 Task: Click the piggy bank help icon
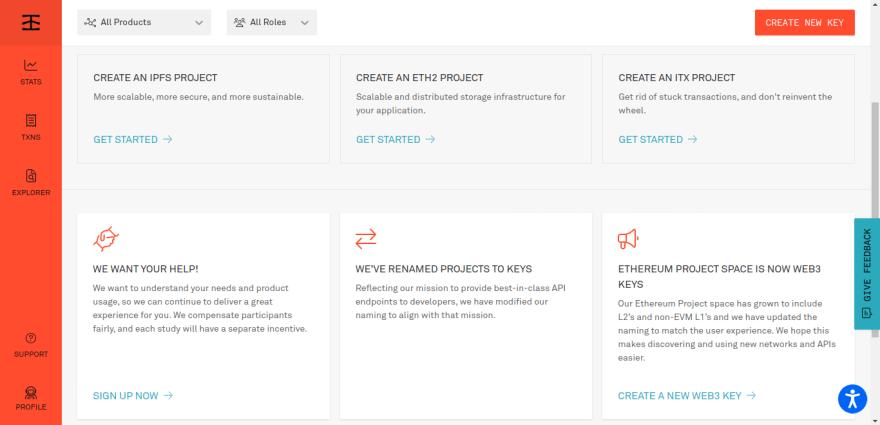105,238
